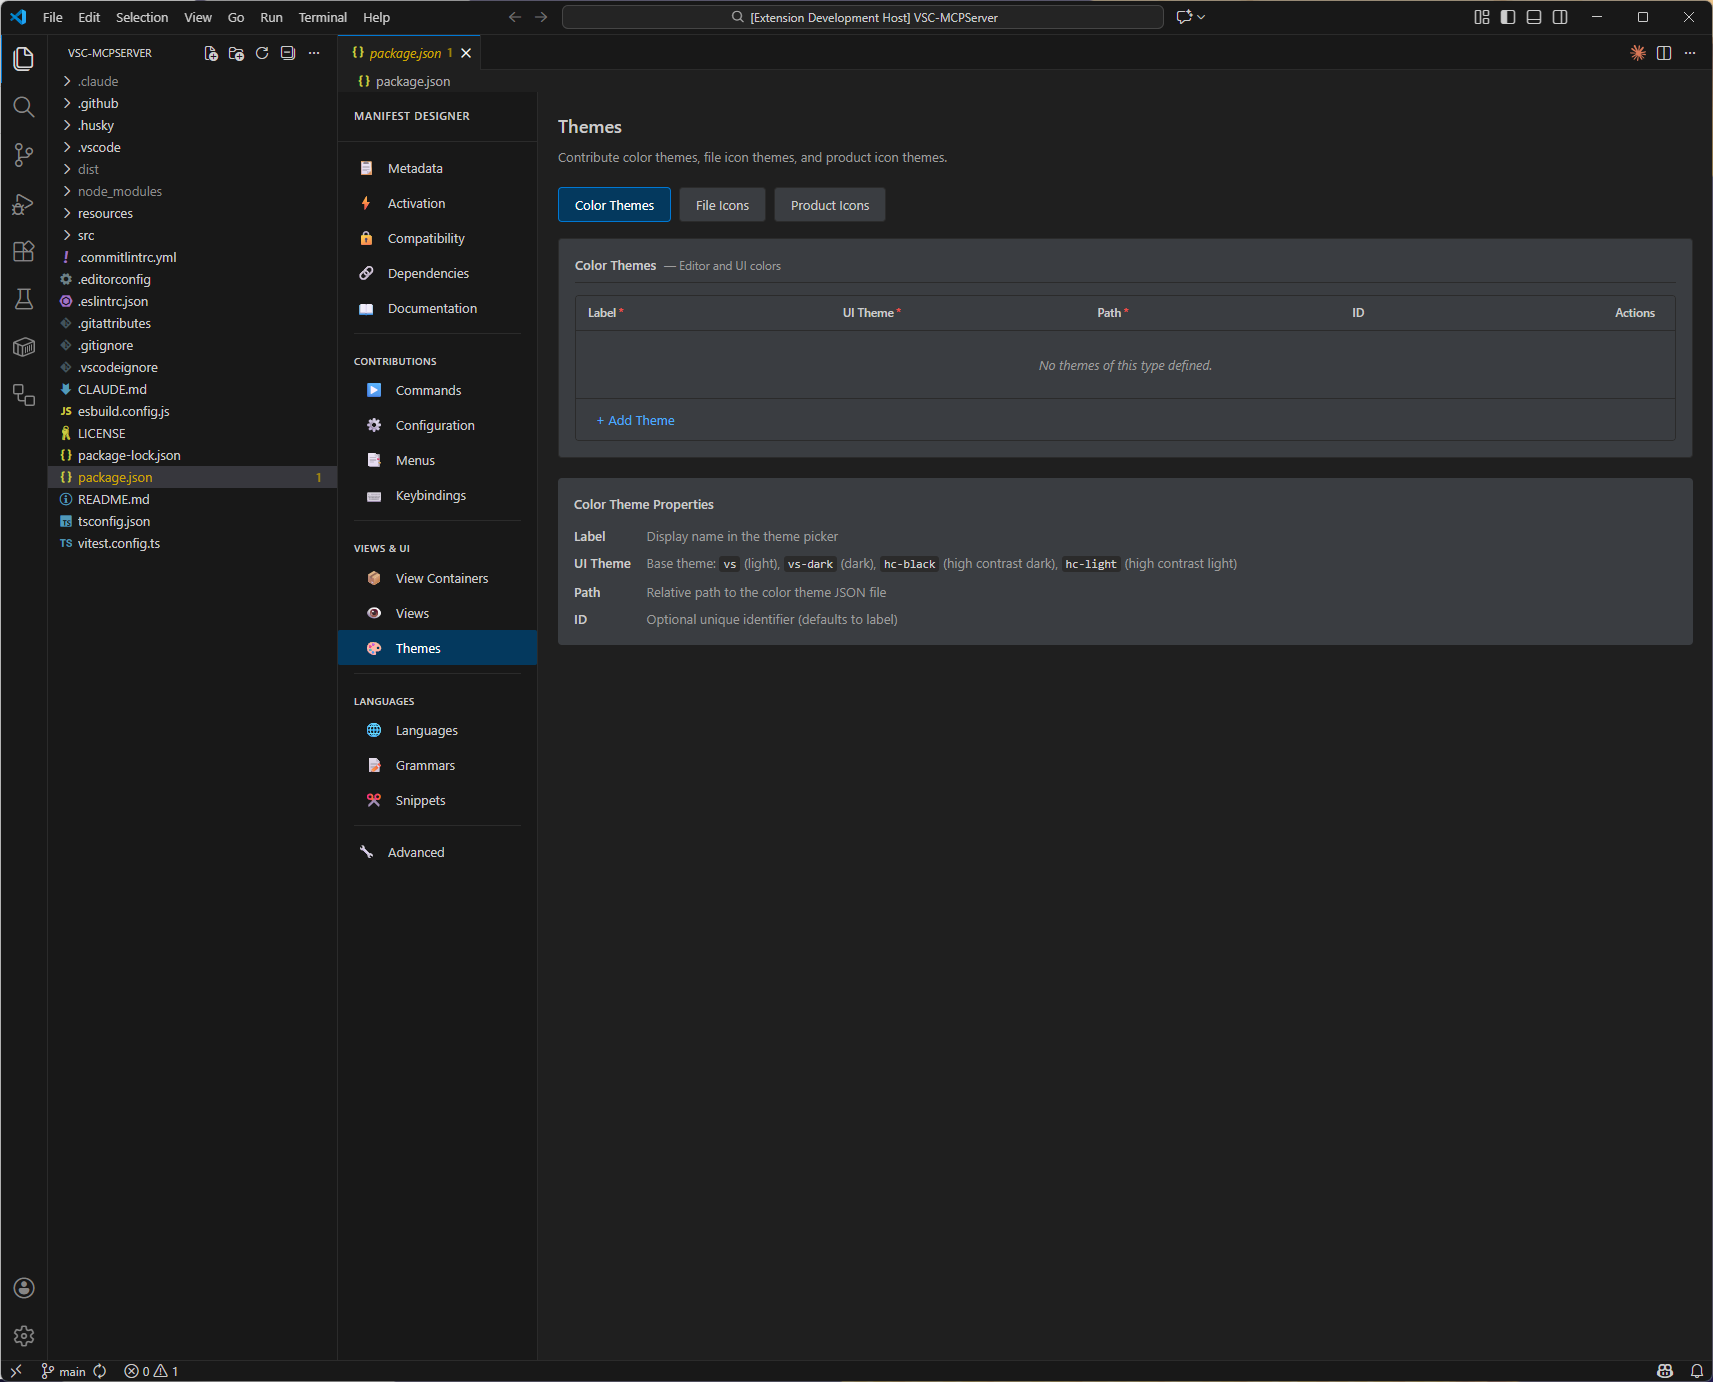The height and width of the screenshot is (1382, 1713).
Task: Click the + Add Theme link
Action: (x=635, y=420)
